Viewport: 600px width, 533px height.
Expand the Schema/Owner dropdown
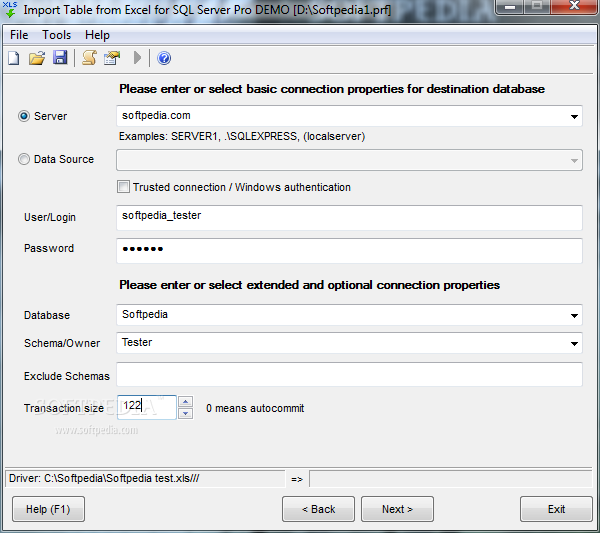coord(574,343)
